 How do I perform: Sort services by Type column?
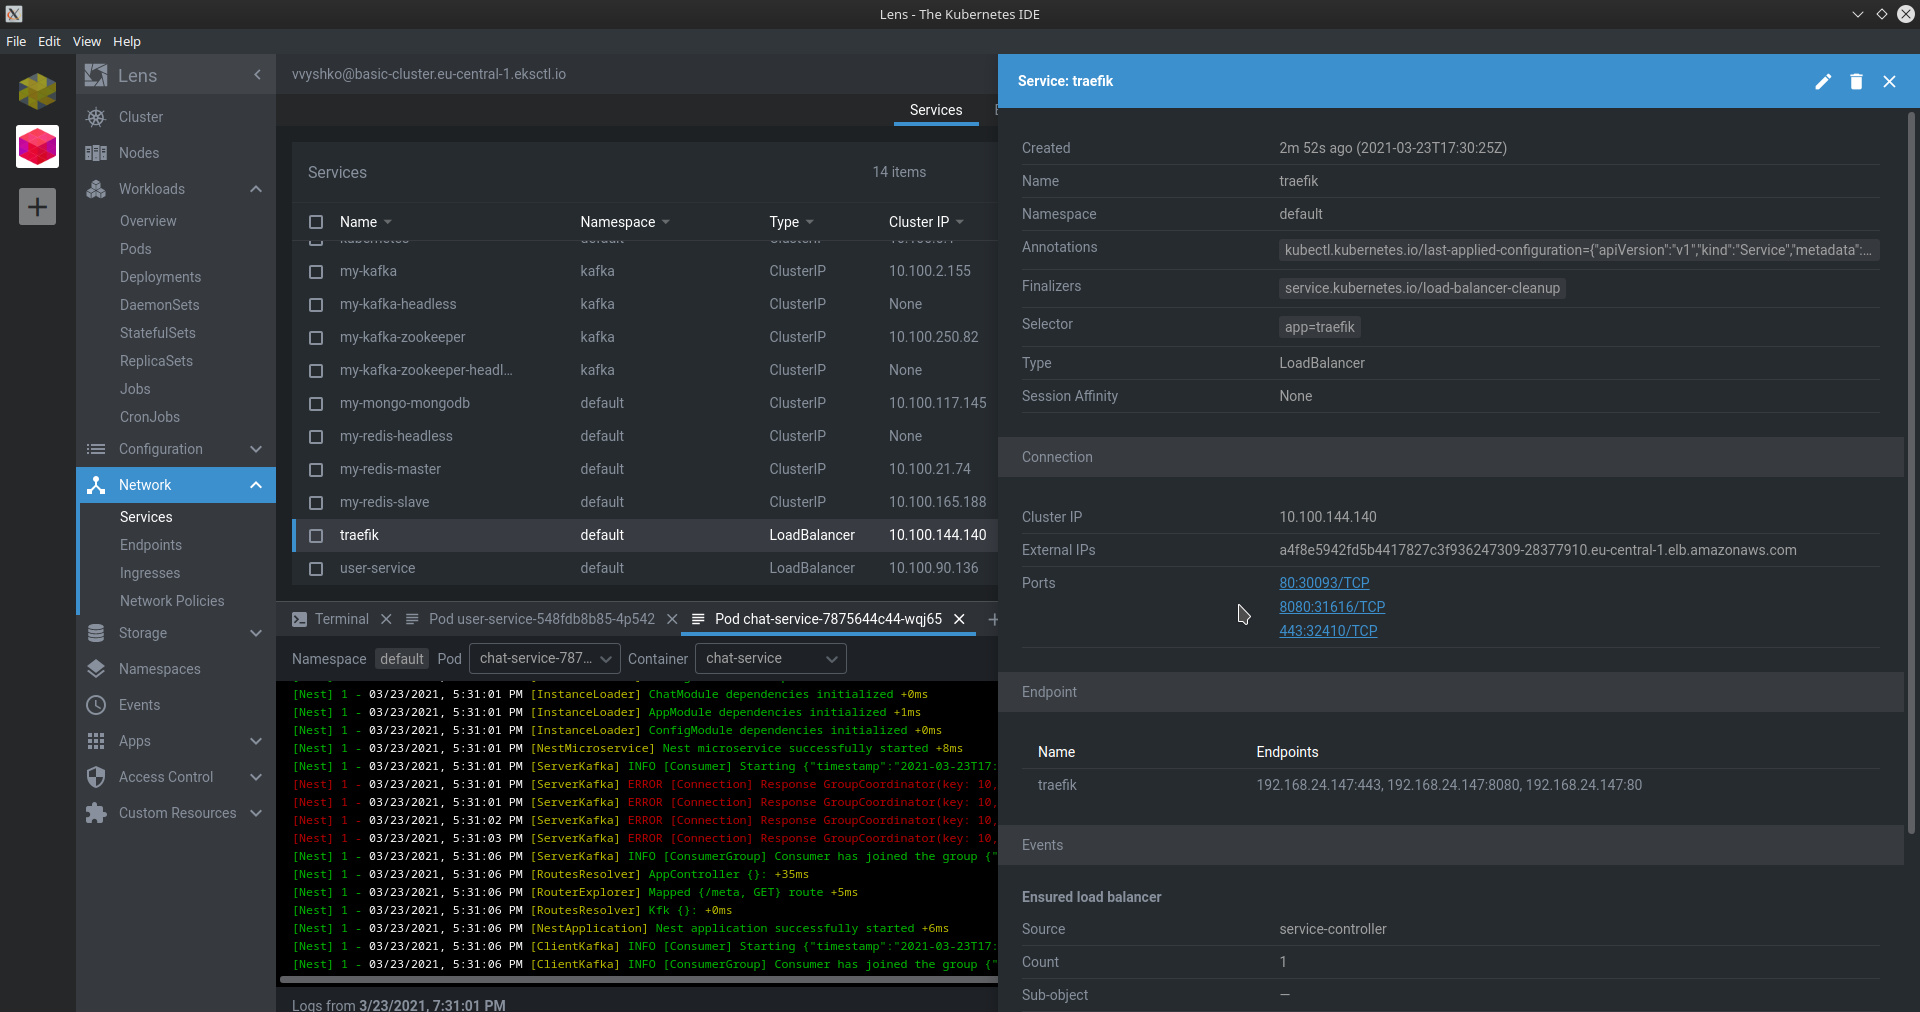(792, 222)
